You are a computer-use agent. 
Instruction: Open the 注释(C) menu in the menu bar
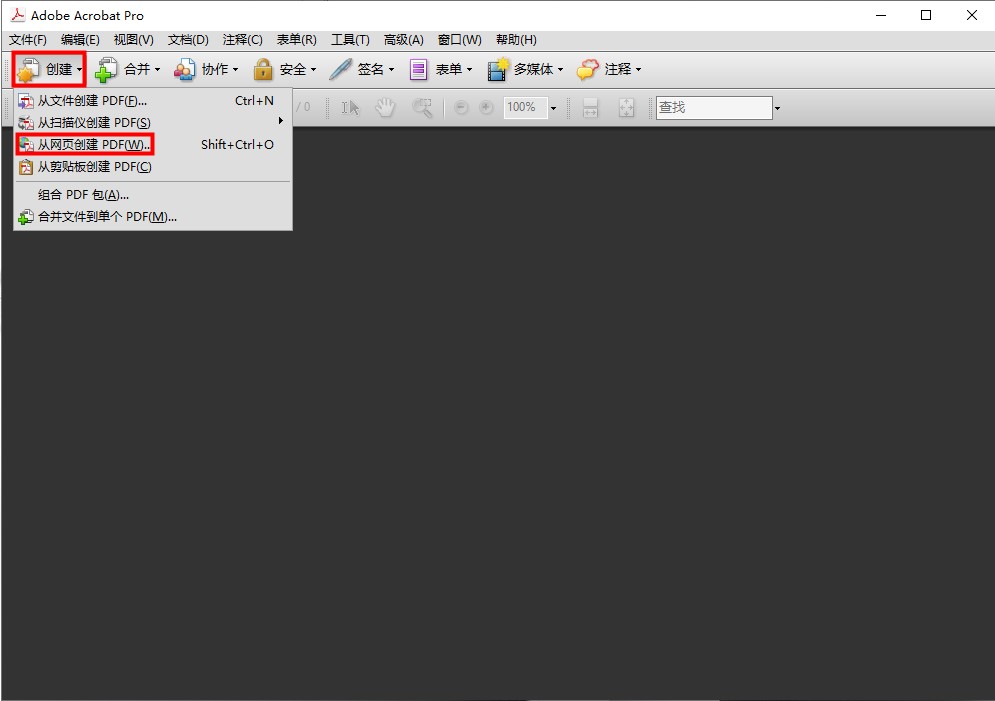click(x=242, y=40)
